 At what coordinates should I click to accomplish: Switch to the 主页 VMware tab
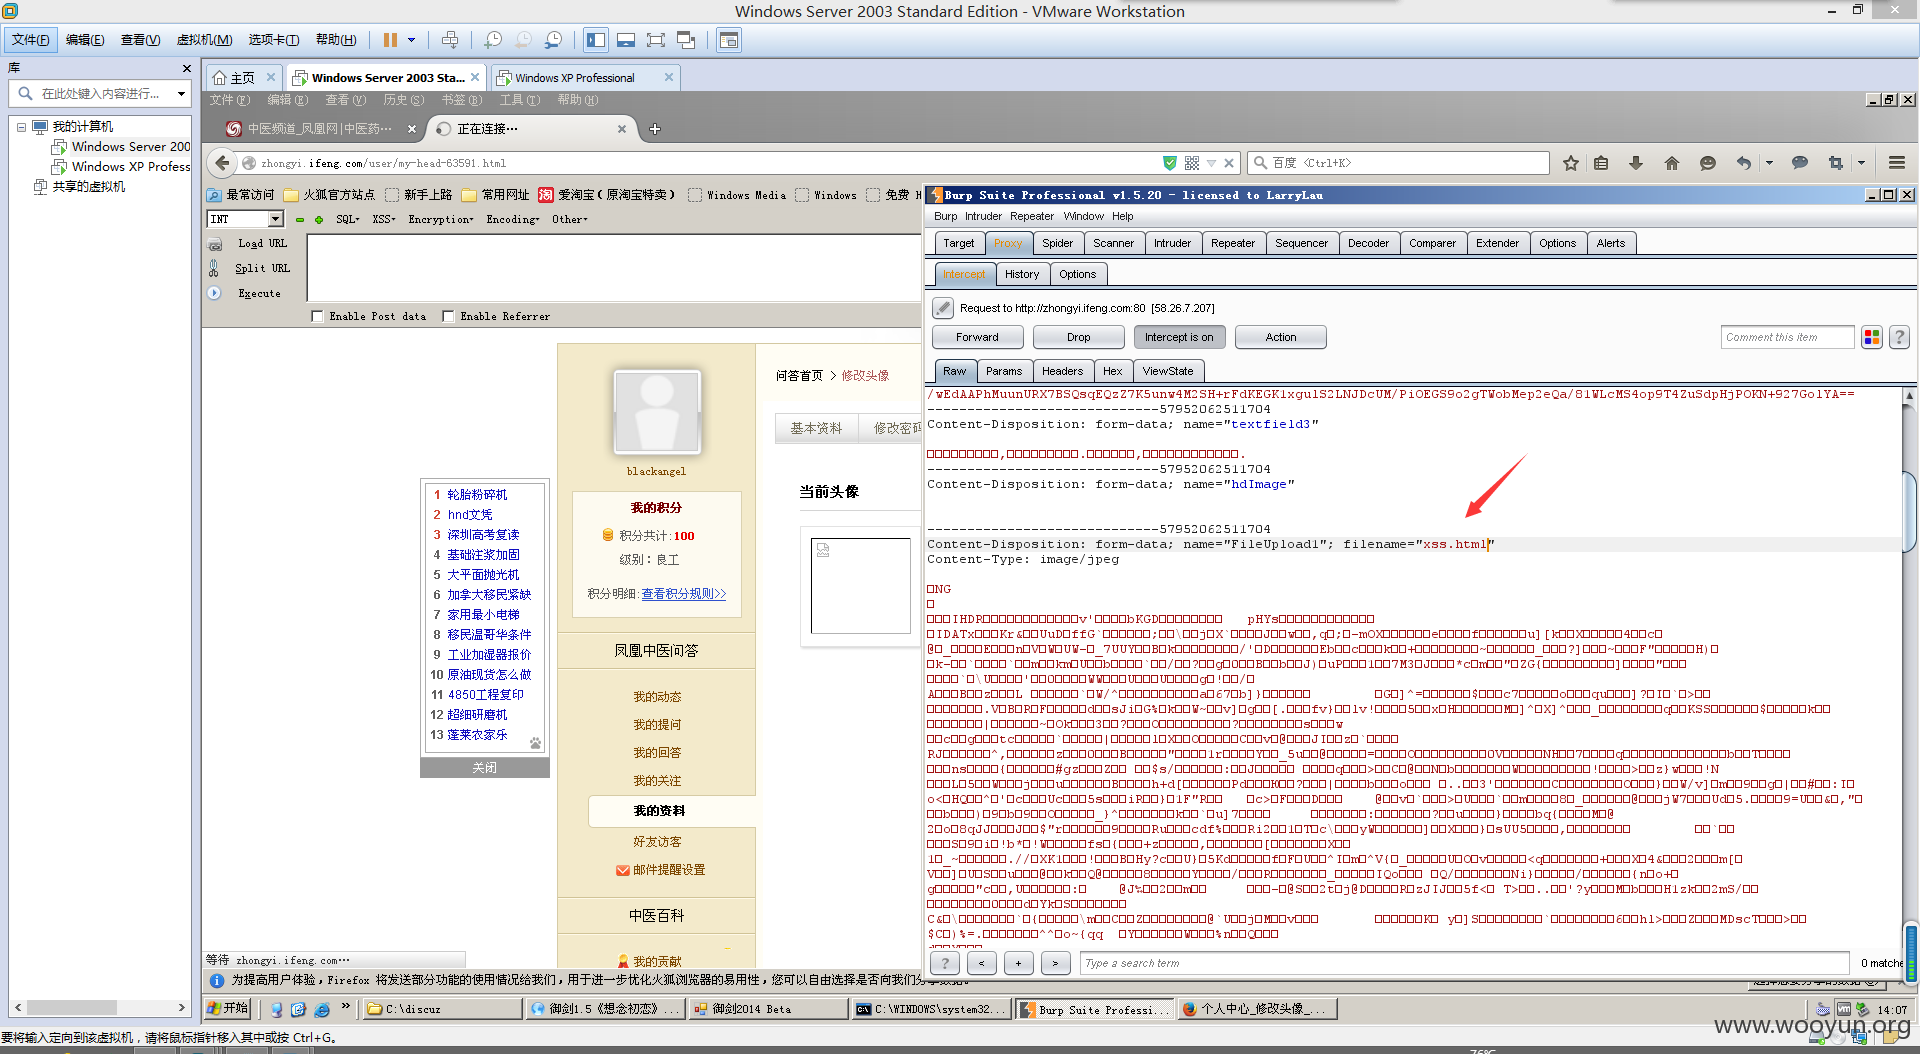(241, 78)
